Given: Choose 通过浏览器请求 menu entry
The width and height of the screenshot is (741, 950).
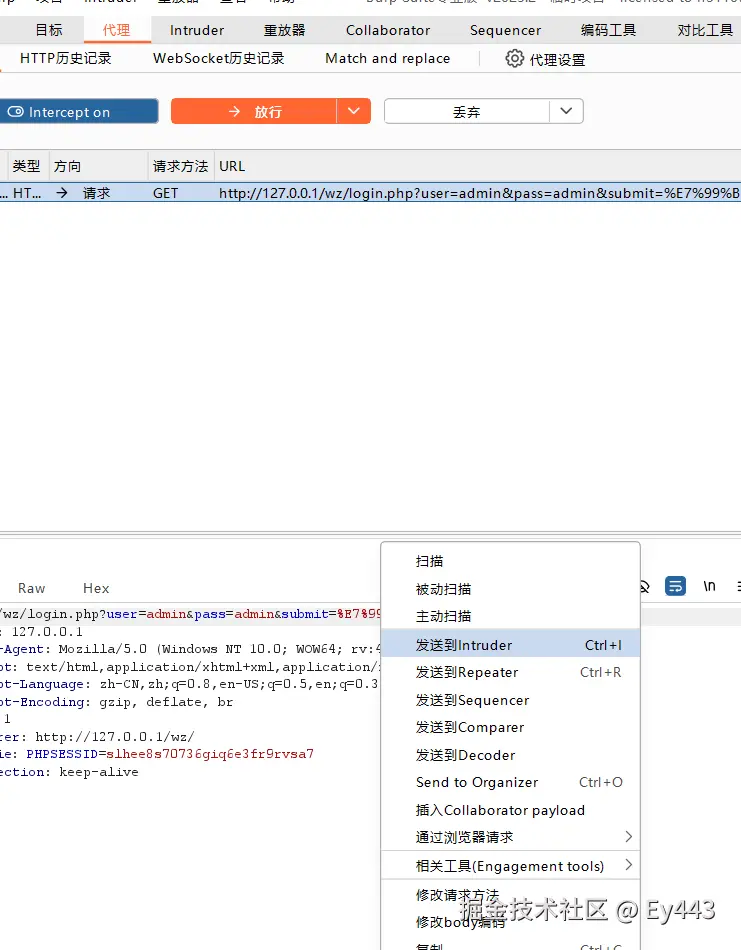Looking at the screenshot, I should point(510,837).
